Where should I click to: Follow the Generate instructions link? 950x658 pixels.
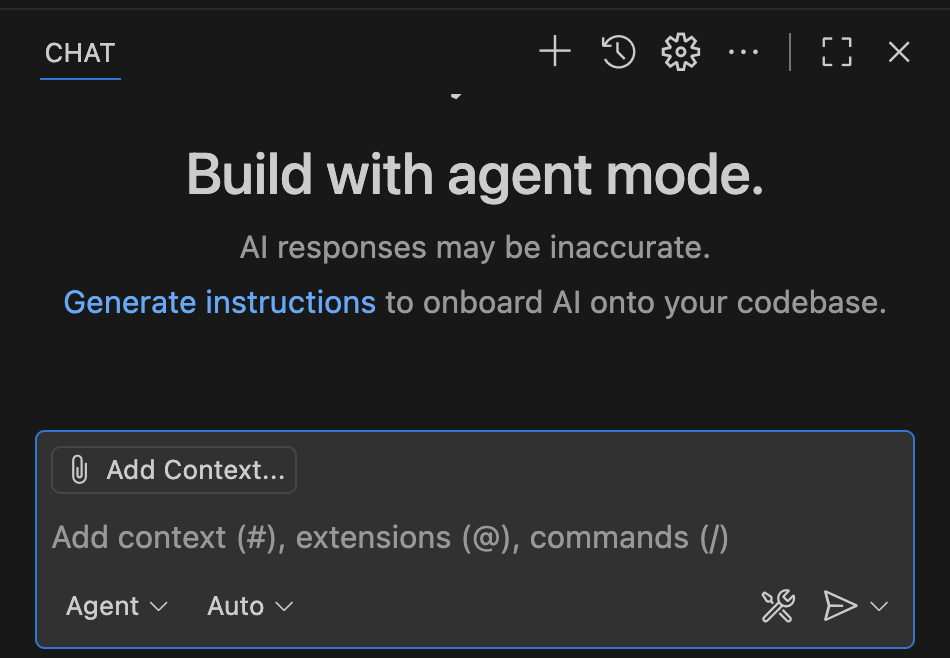[x=219, y=302]
